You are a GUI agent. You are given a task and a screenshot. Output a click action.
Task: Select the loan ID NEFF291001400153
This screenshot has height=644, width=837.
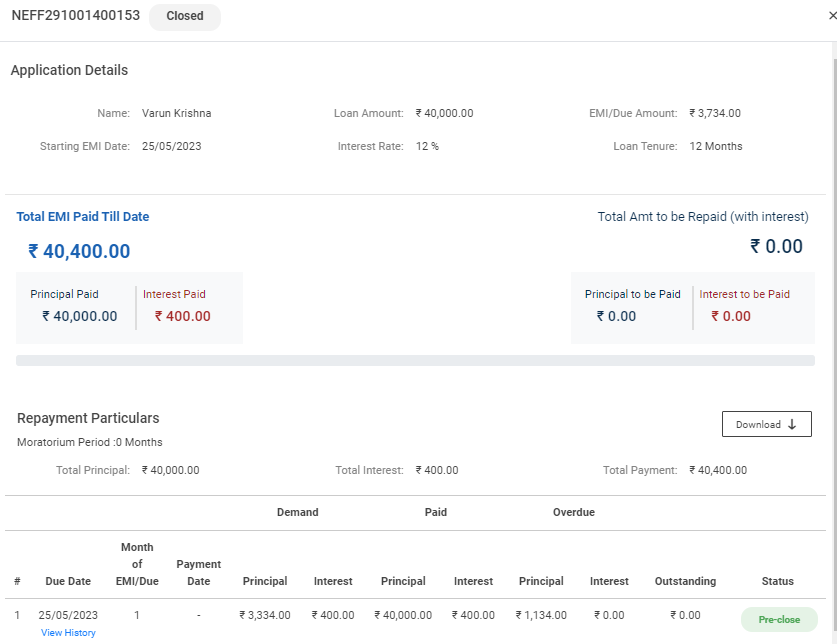(76, 16)
